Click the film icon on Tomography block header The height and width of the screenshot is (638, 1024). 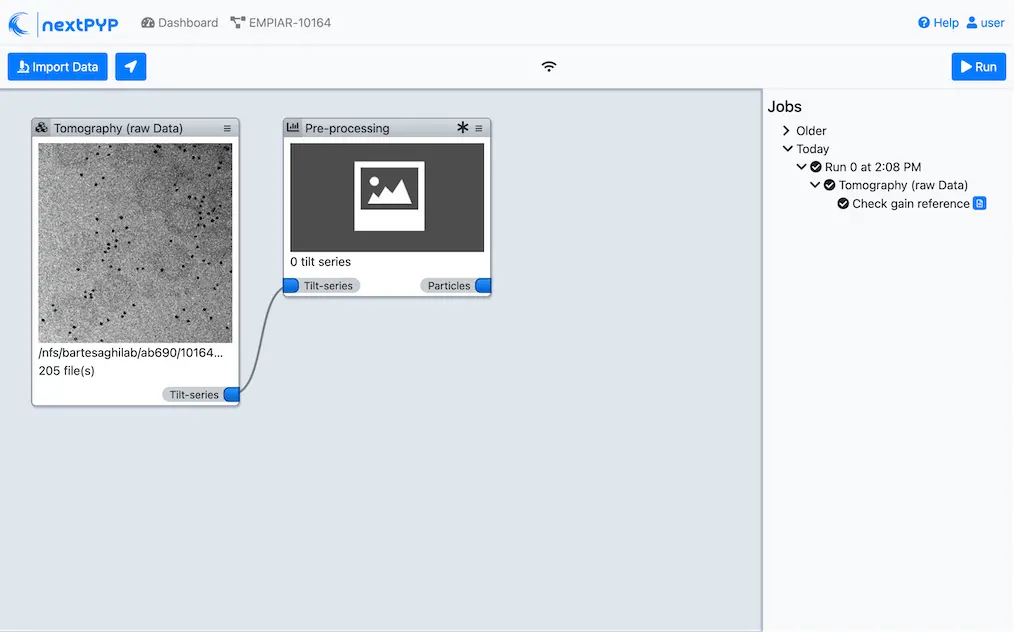click(42, 128)
